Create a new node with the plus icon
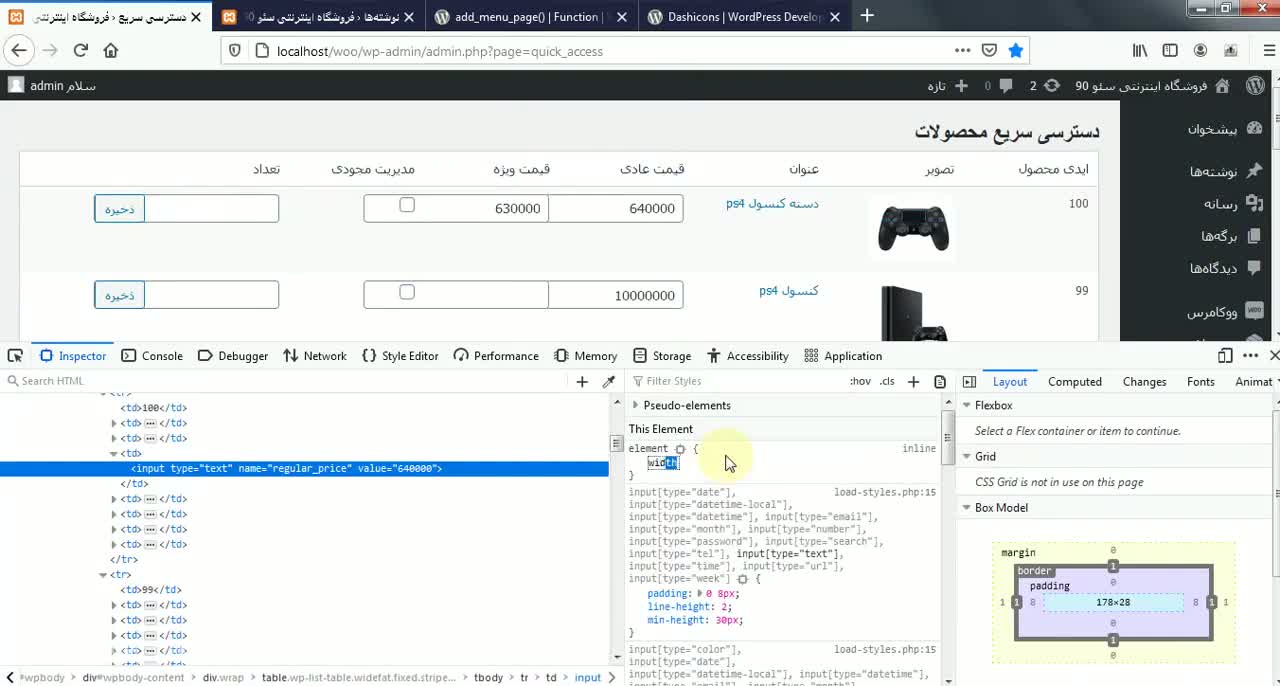1280x686 pixels. tap(582, 381)
